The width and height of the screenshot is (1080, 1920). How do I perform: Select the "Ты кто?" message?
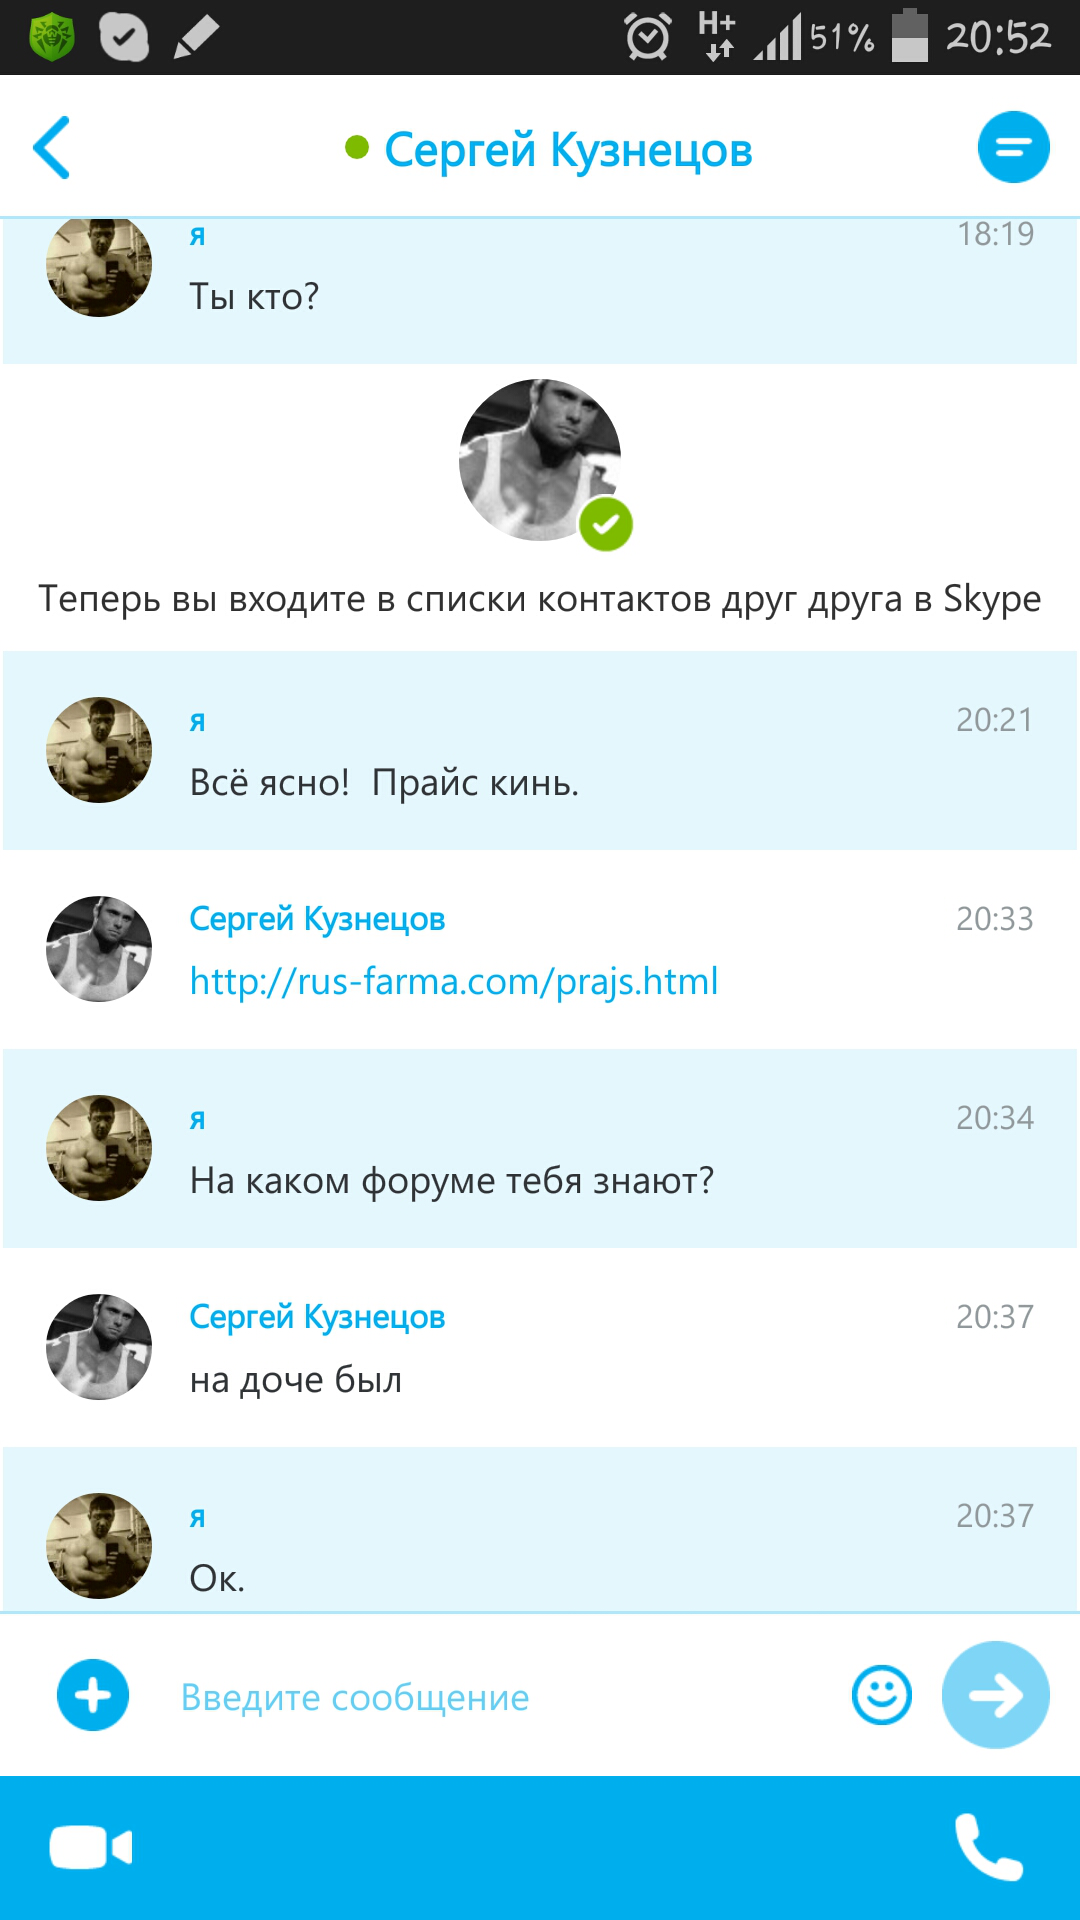point(254,297)
